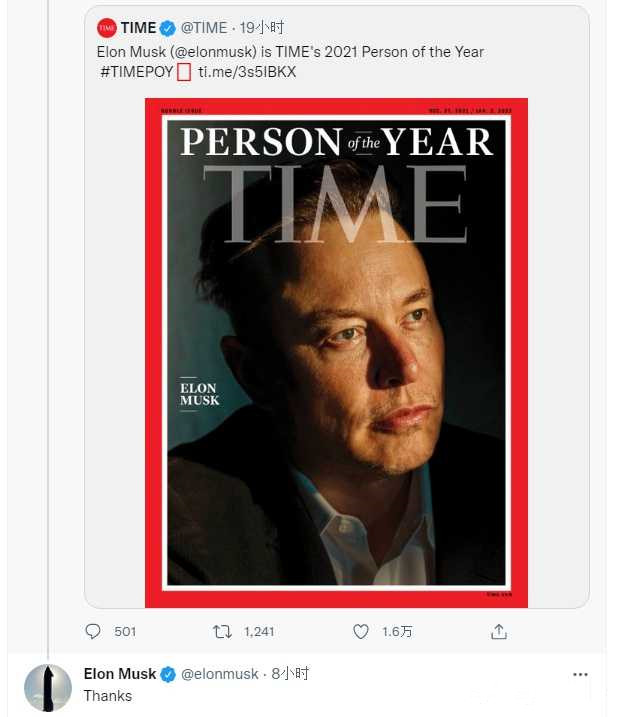This screenshot has width=618, height=717.
Task: Retweet the TIME tweet via retweet icon
Action: pyautogui.click(x=222, y=631)
